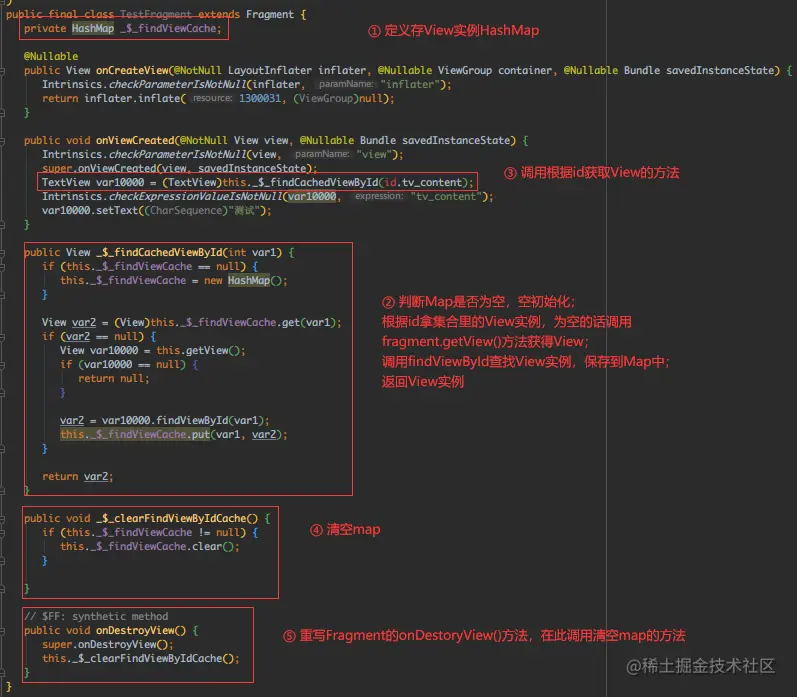Click the 'return null;' statement

(x=114, y=379)
